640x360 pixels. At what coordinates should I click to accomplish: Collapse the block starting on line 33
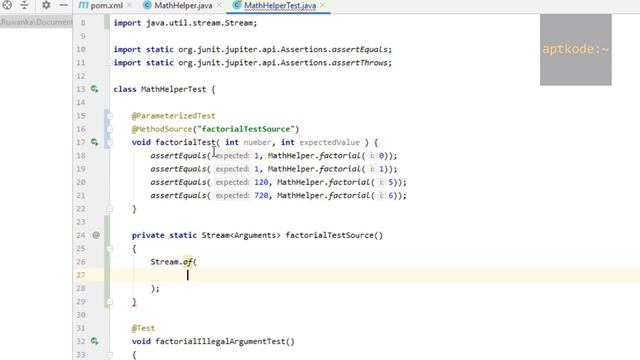[109, 355]
